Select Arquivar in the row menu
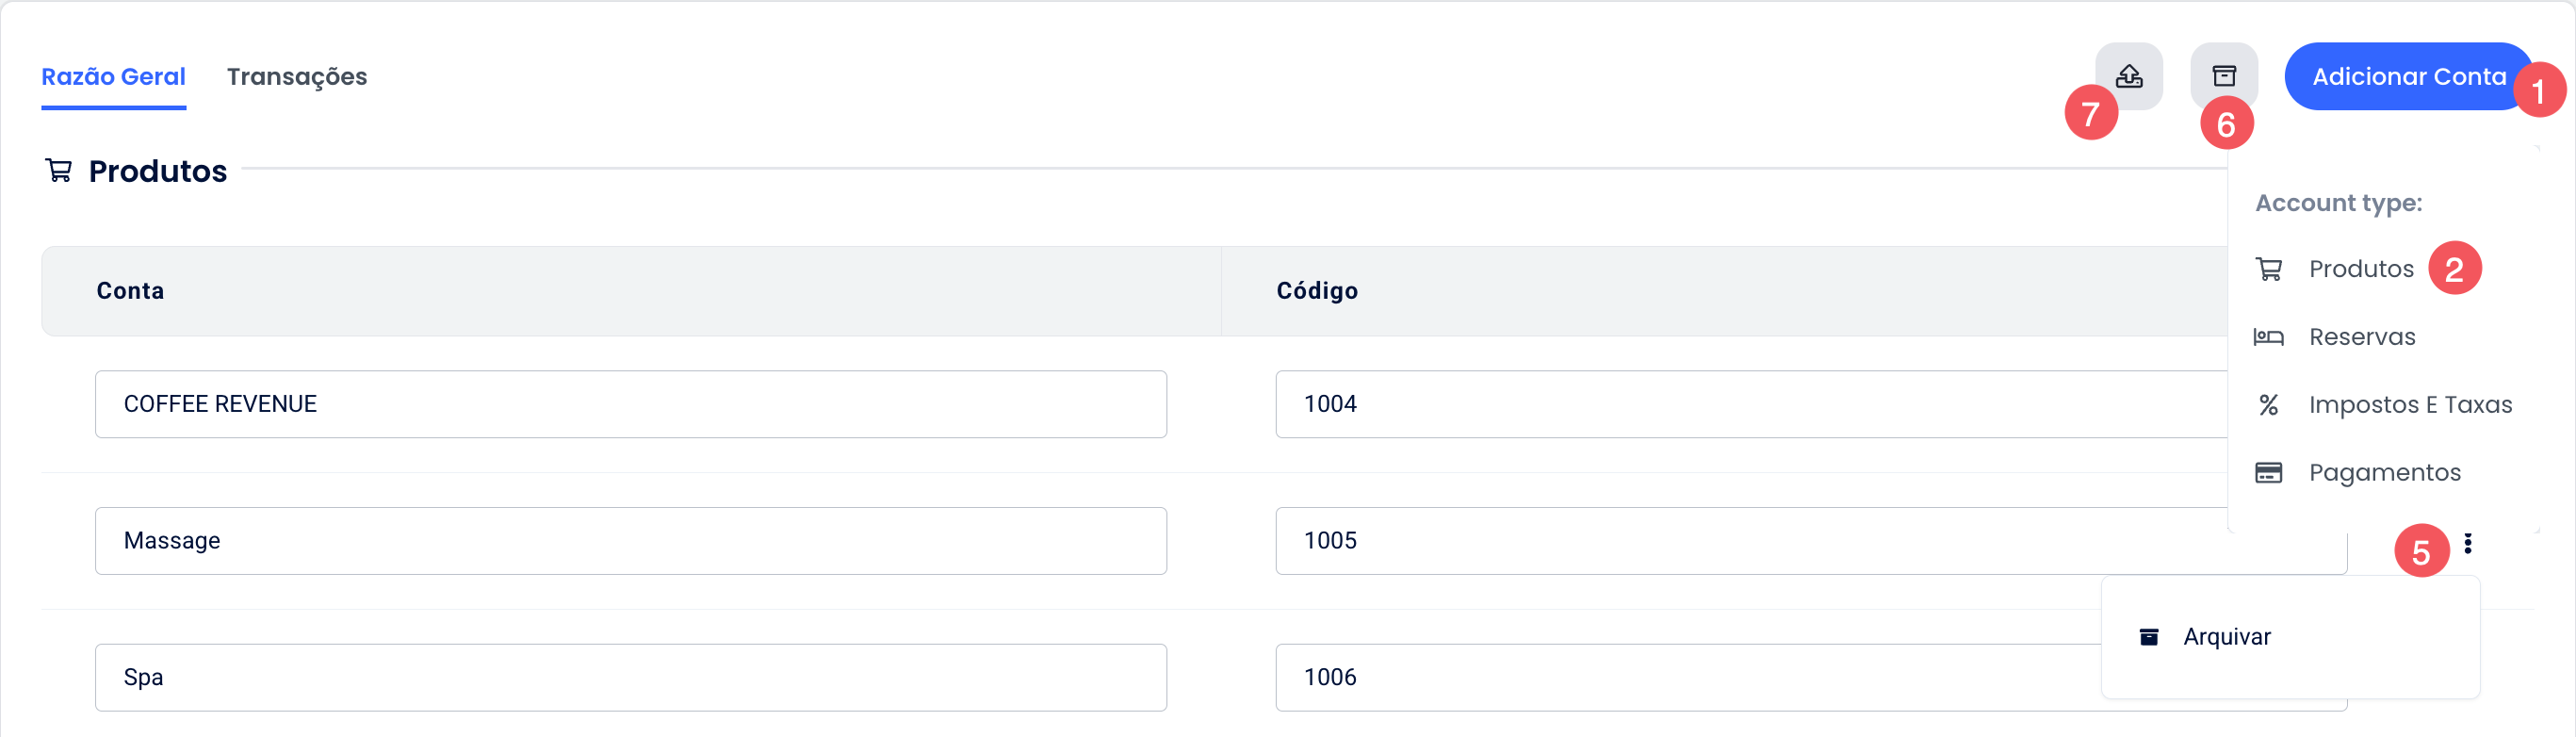Image resolution: width=2576 pixels, height=737 pixels. click(2226, 637)
